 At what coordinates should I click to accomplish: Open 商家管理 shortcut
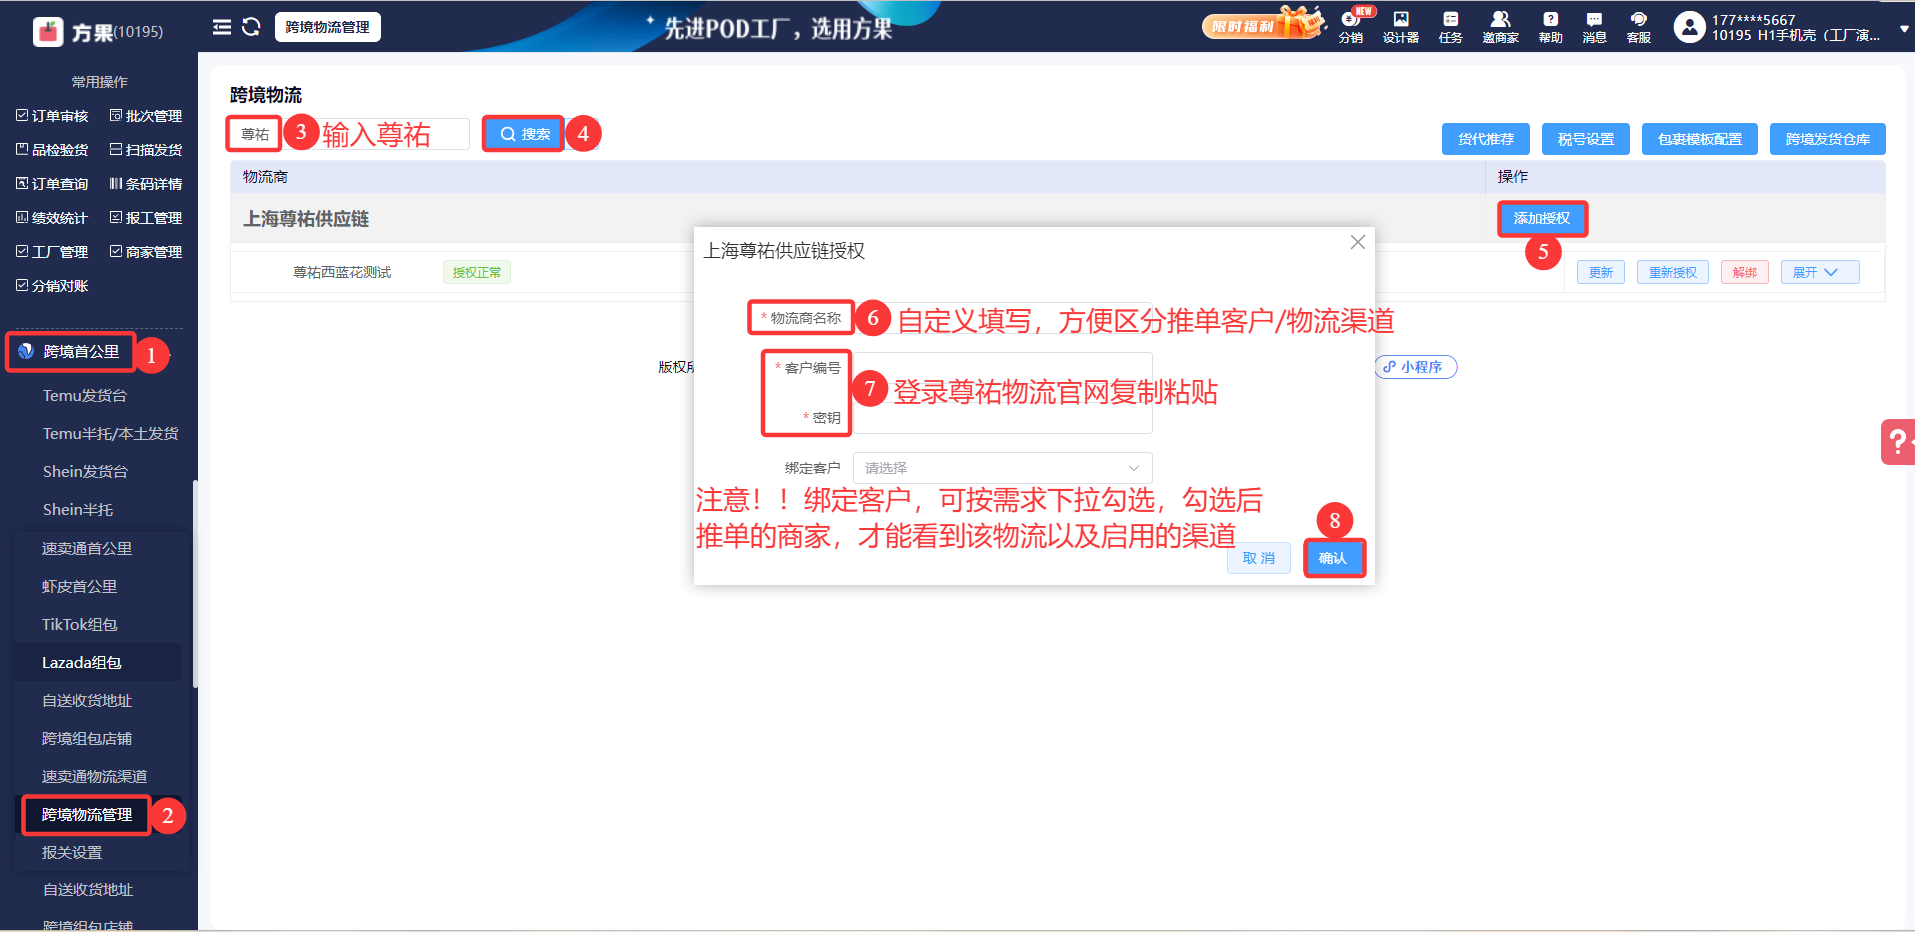pos(146,252)
